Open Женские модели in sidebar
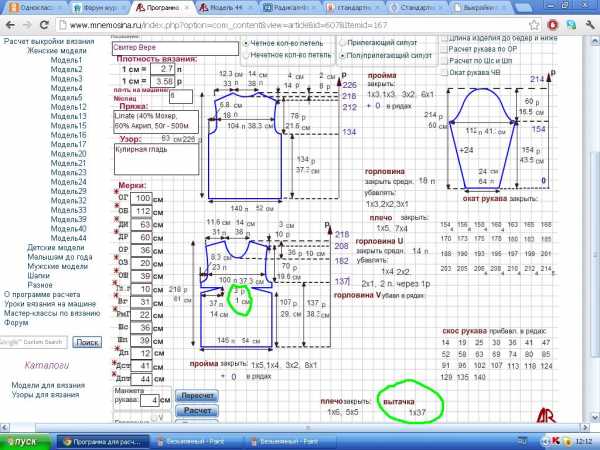This screenshot has width=600, height=450. 55,50
